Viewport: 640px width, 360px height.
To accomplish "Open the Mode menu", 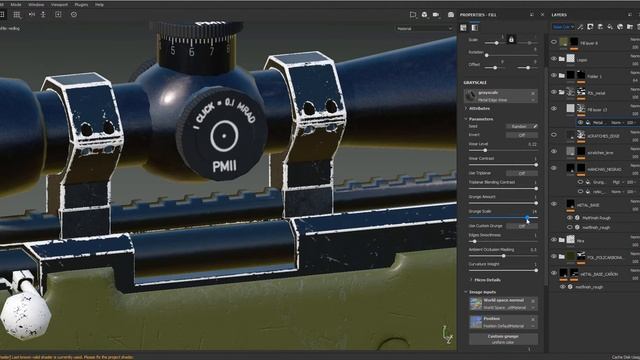I will (16, 4).
